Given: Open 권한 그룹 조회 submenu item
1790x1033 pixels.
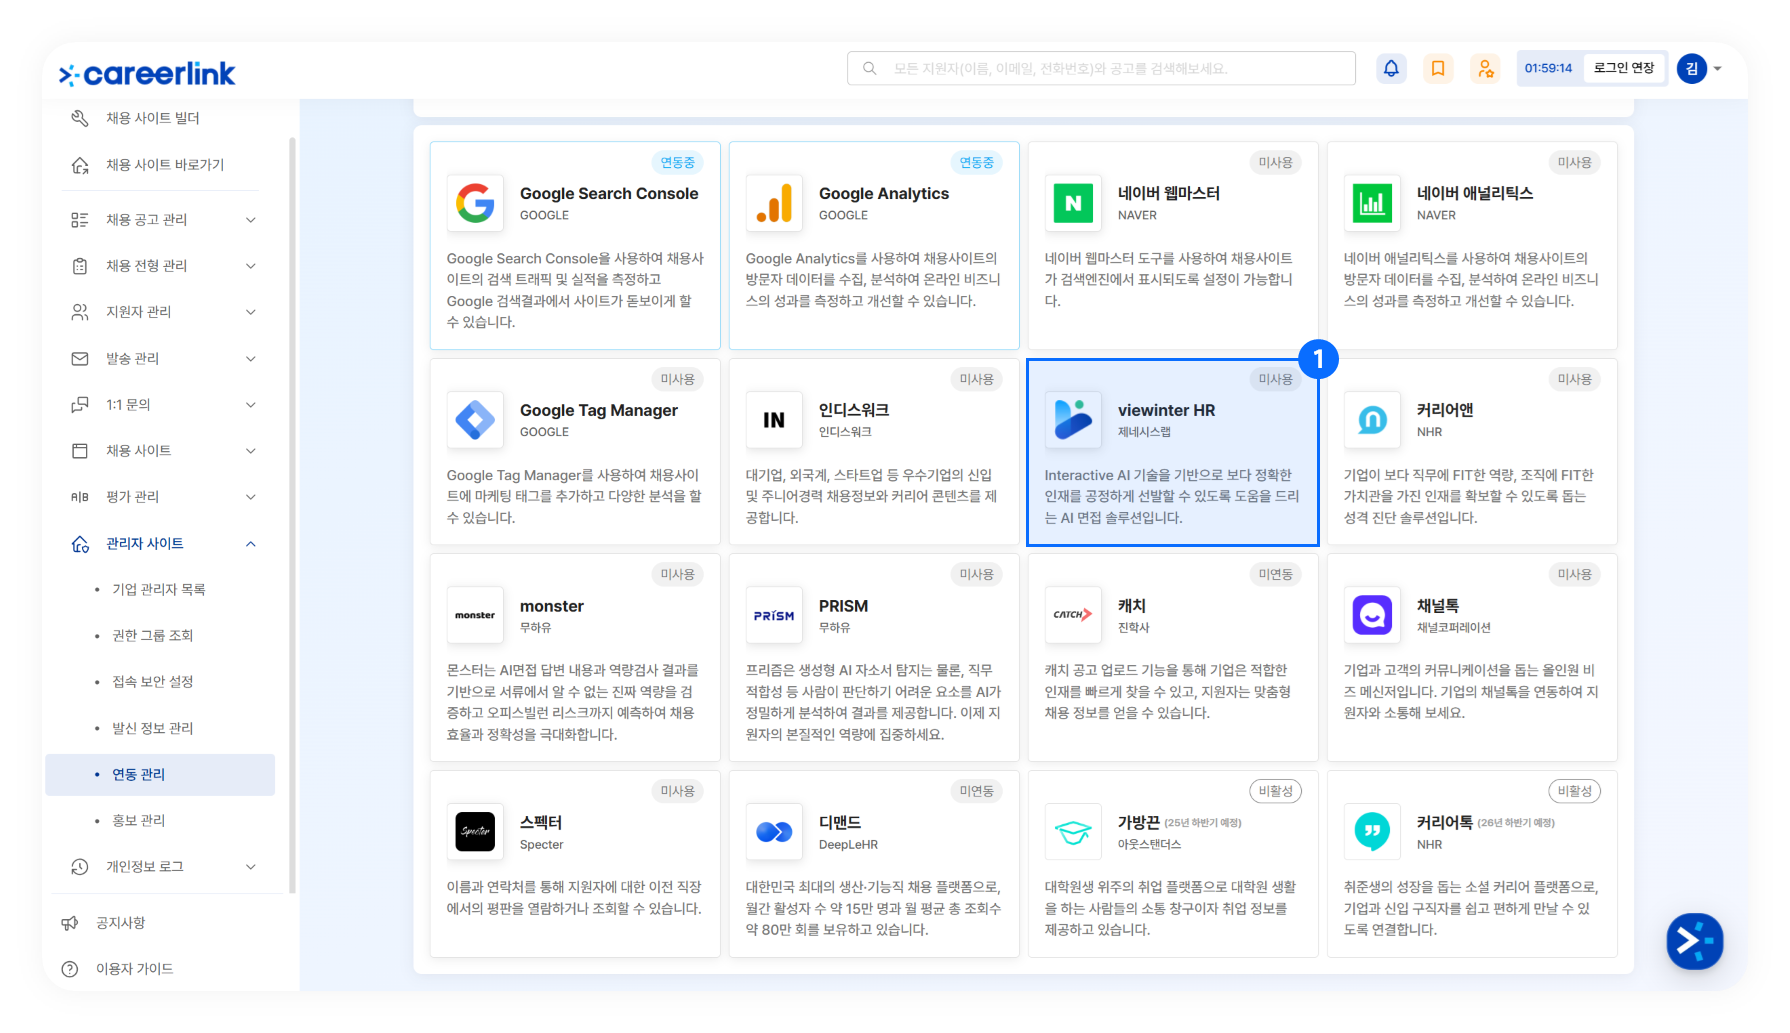Looking at the screenshot, I should click(x=153, y=636).
